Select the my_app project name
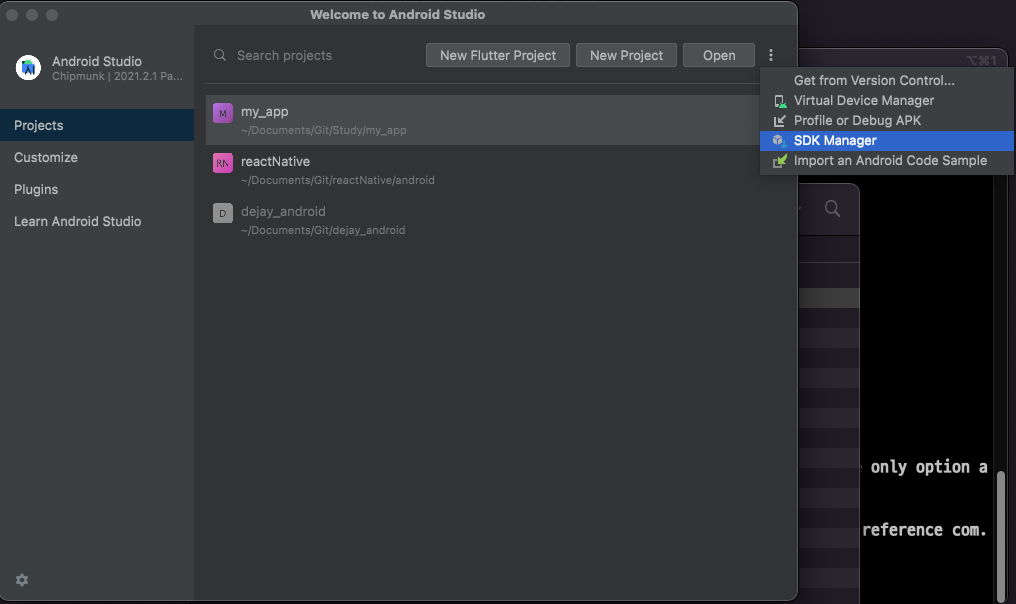 coord(264,111)
